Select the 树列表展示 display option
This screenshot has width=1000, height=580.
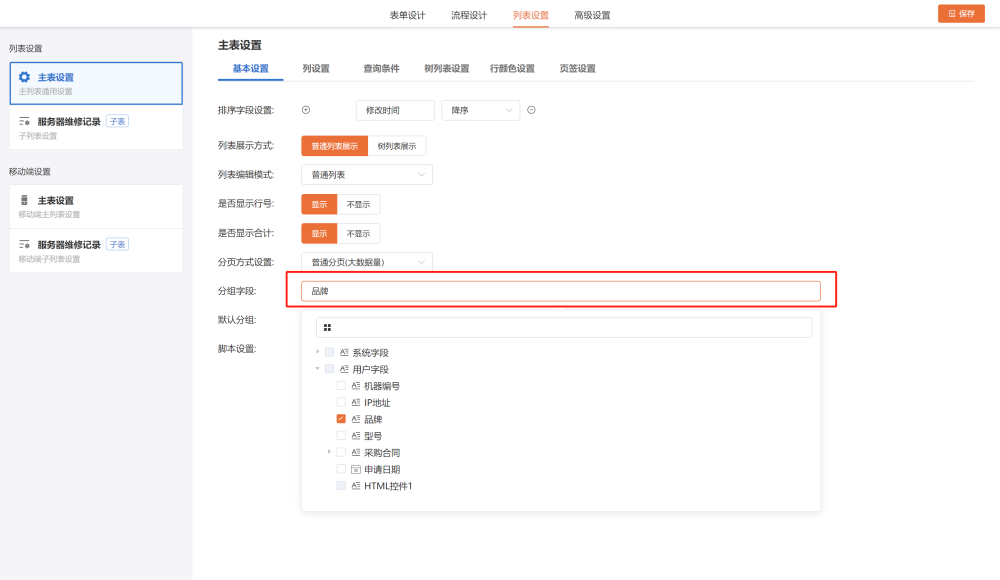coord(397,146)
